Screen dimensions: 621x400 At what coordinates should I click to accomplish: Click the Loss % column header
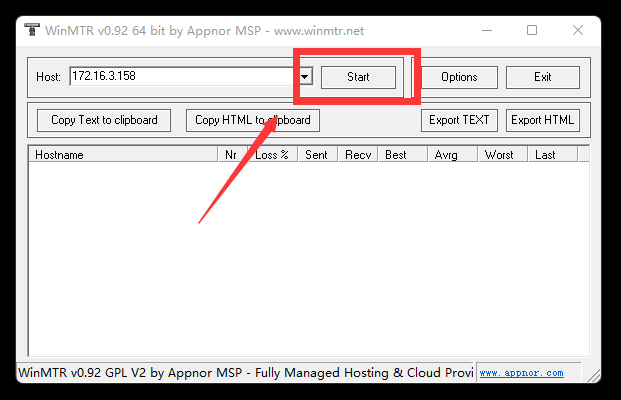click(x=272, y=154)
